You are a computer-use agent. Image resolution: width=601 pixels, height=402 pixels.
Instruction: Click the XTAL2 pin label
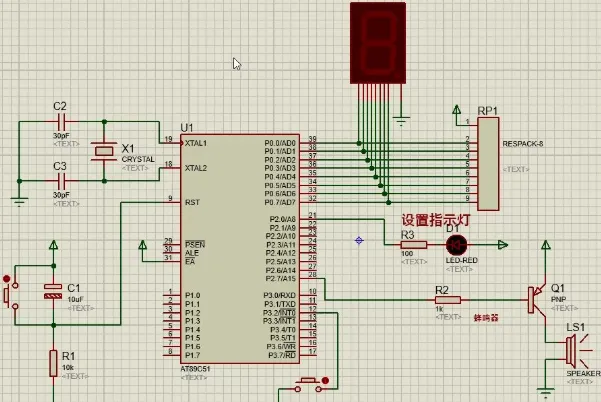click(x=196, y=168)
